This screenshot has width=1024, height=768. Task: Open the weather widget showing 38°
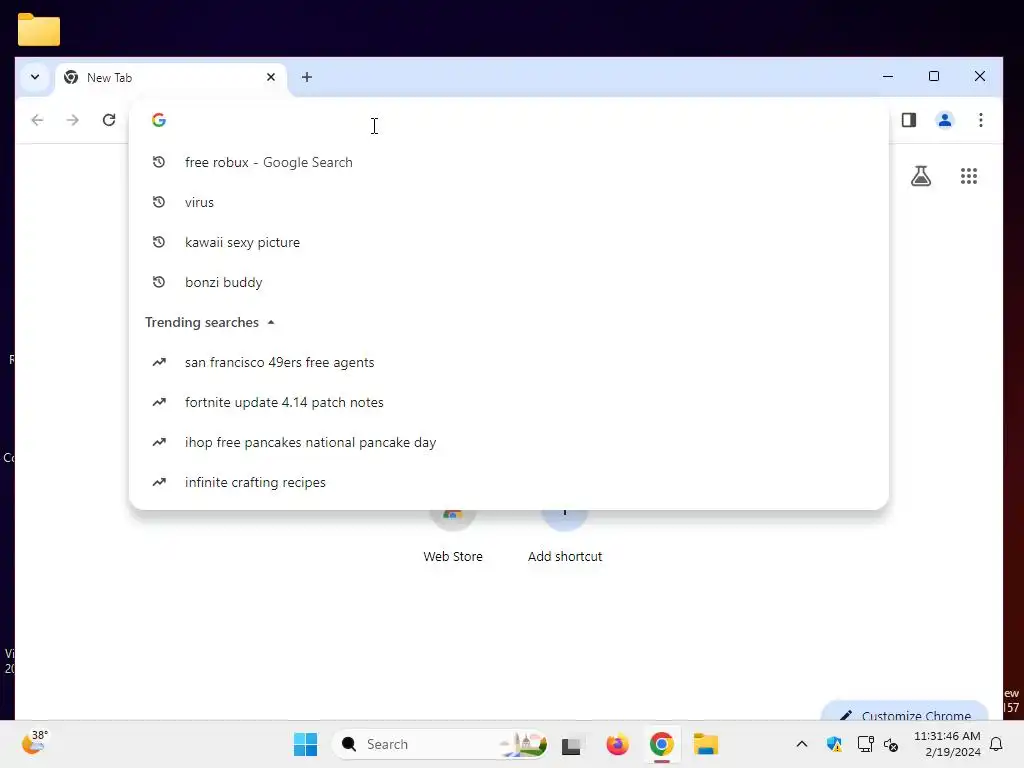pos(35,743)
